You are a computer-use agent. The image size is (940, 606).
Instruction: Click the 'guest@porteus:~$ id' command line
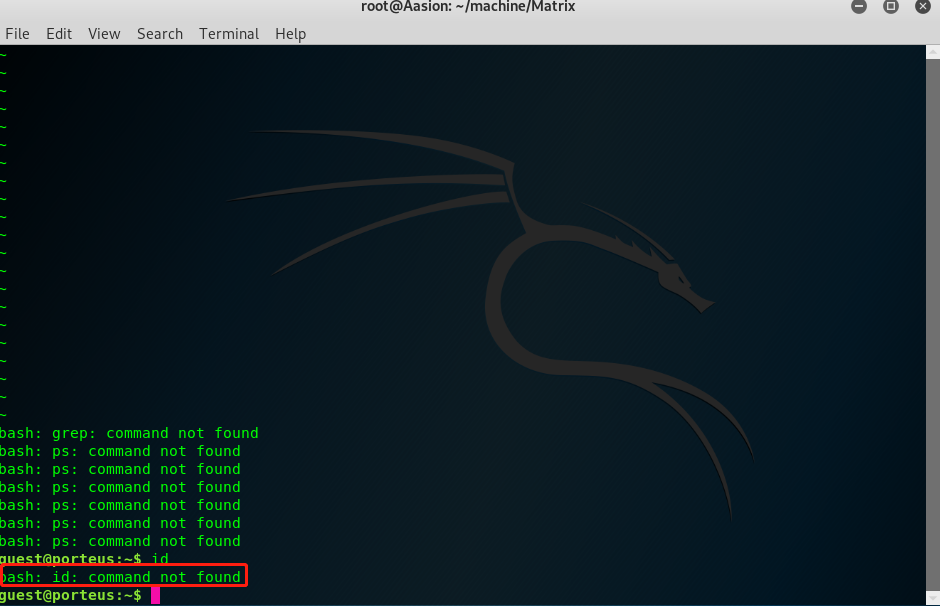[x=84, y=559]
